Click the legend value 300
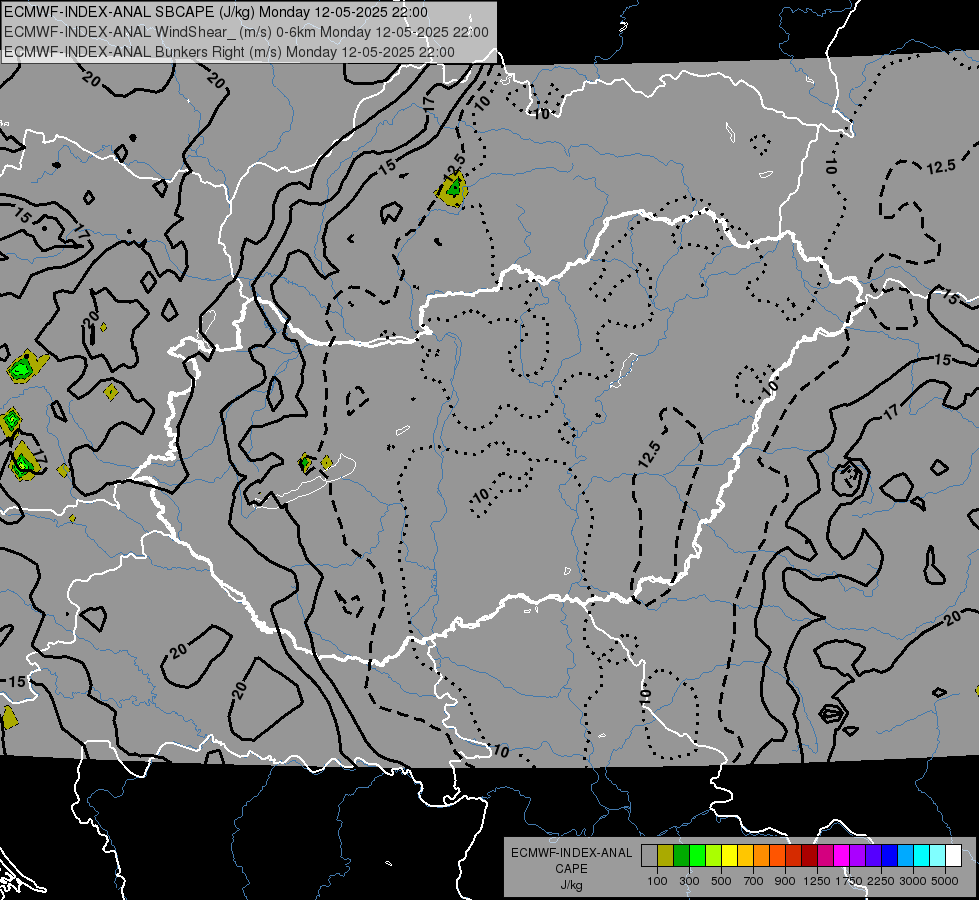 click(689, 881)
